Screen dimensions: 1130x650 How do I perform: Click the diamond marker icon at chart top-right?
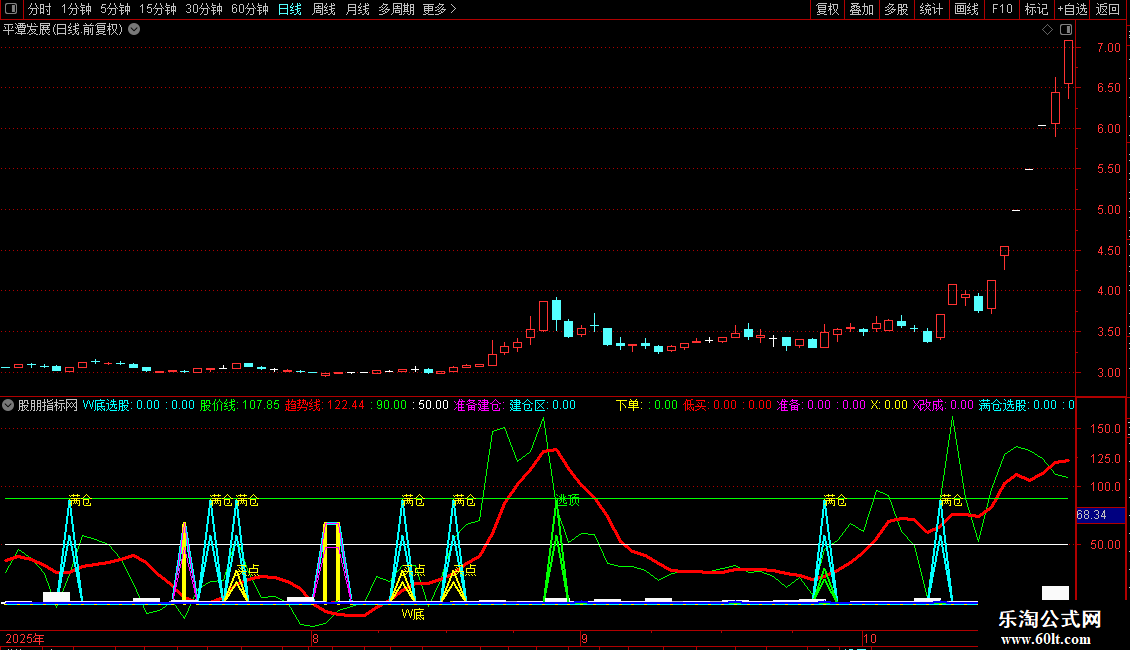[1047, 30]
